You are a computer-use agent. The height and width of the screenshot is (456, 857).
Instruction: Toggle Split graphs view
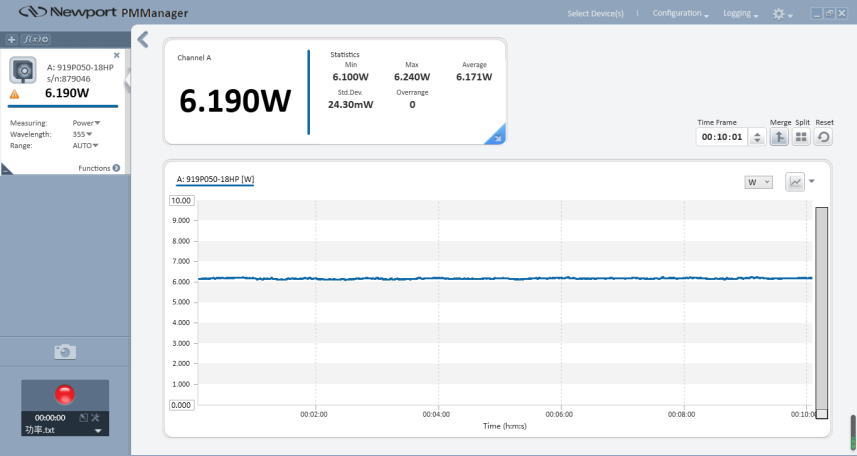(802, 137)
